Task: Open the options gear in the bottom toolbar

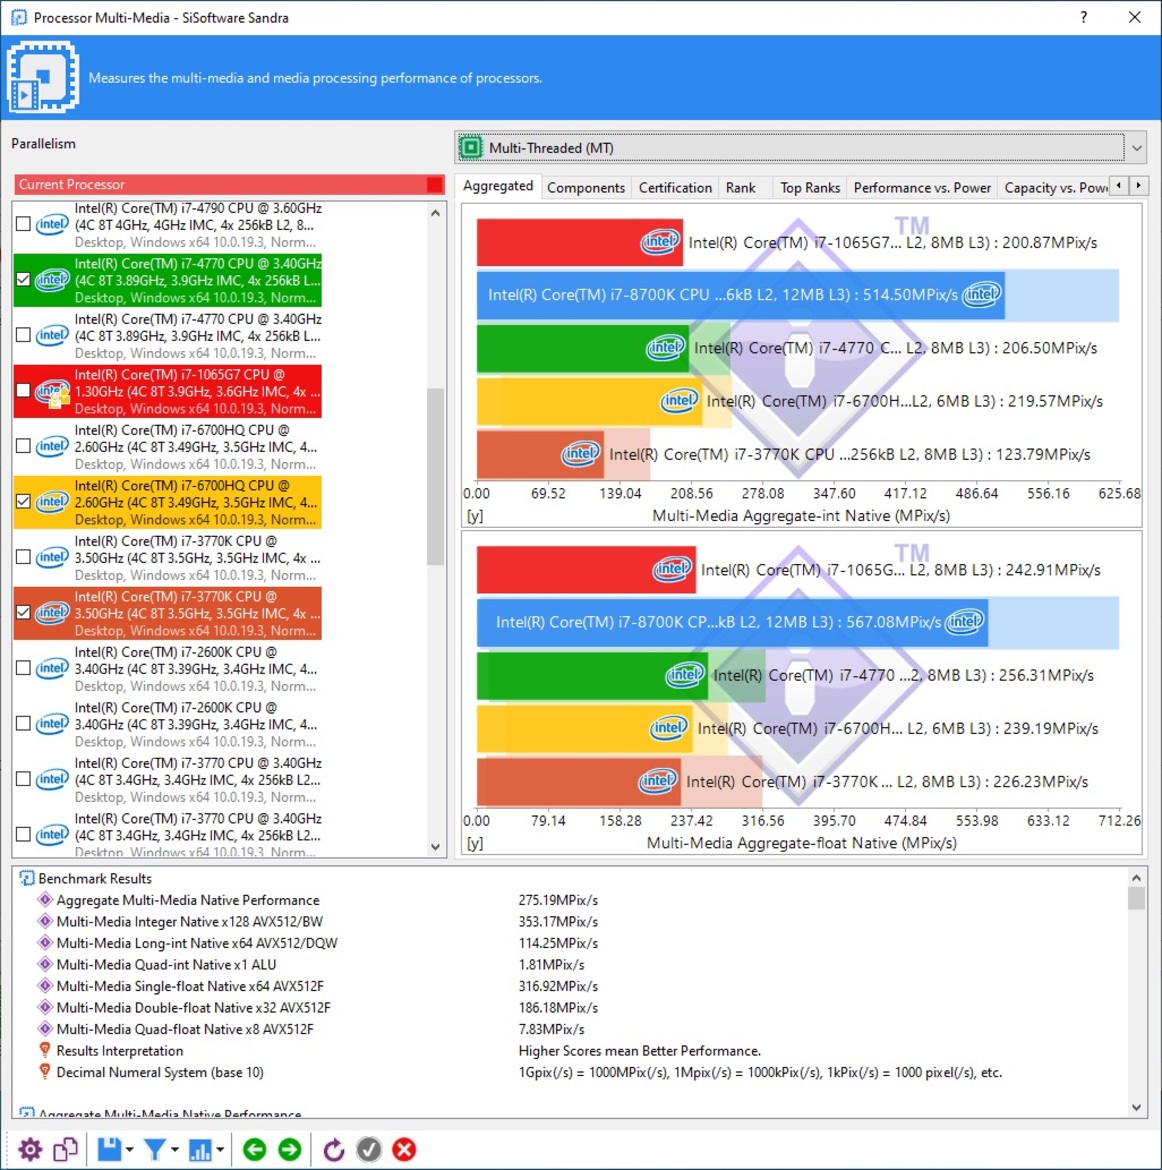Action: point(30,1149)
